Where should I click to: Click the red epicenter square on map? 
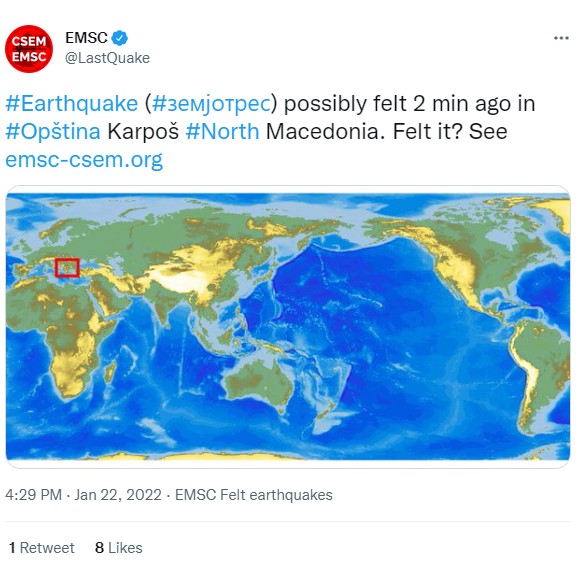click(x=67, y=268)
